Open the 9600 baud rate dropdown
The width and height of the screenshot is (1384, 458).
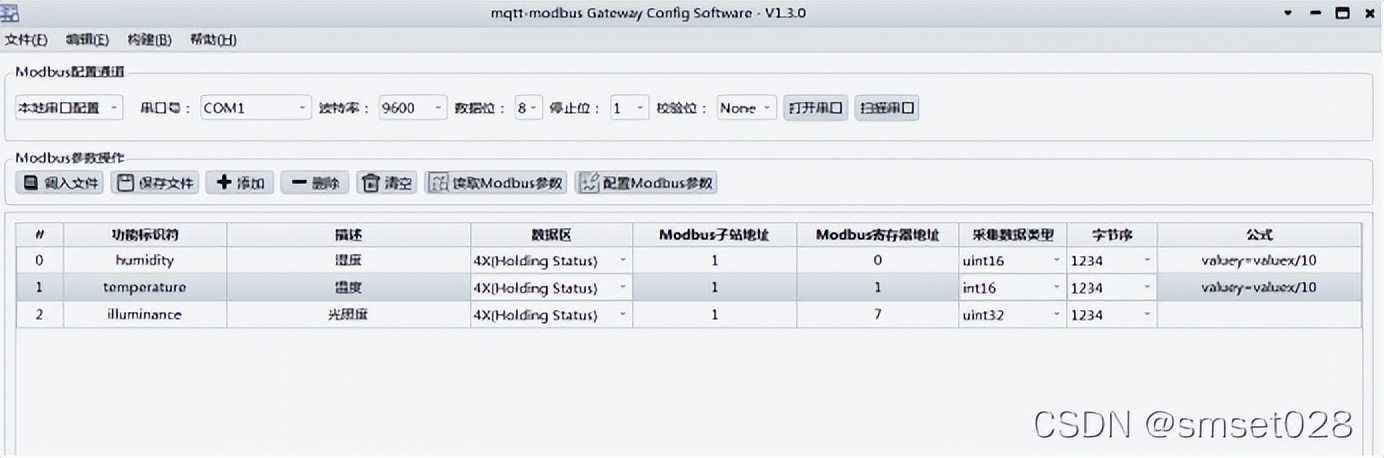(412, 108)
